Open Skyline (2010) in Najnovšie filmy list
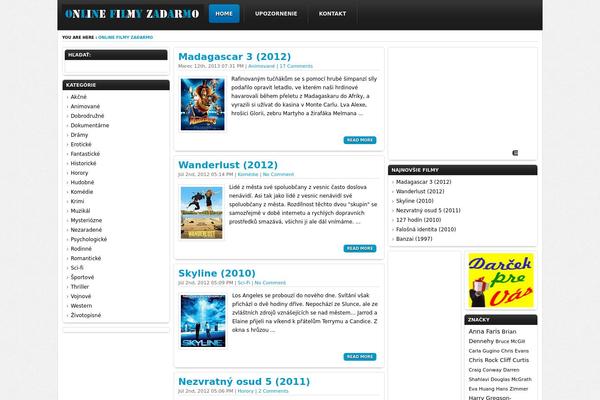The image size is (600, 400). point(414,201)
